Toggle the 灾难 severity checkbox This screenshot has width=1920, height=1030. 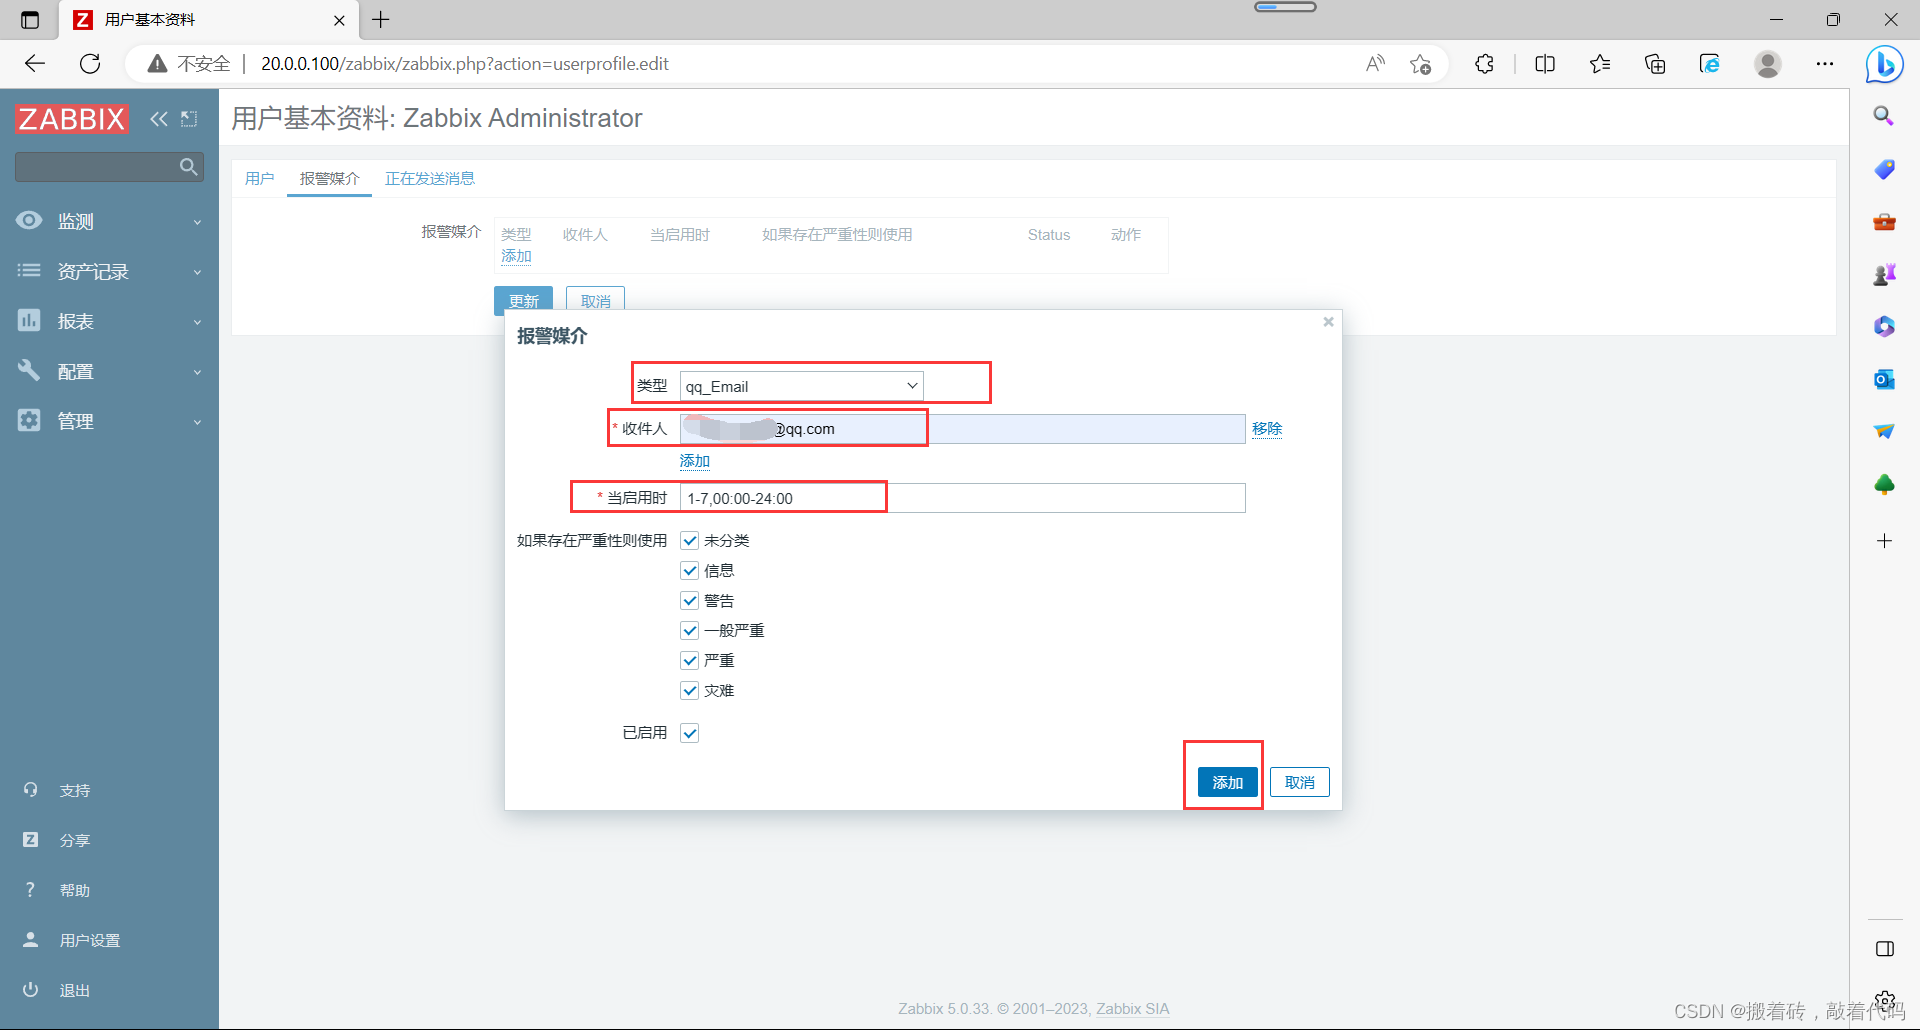[x=689, y=690]
